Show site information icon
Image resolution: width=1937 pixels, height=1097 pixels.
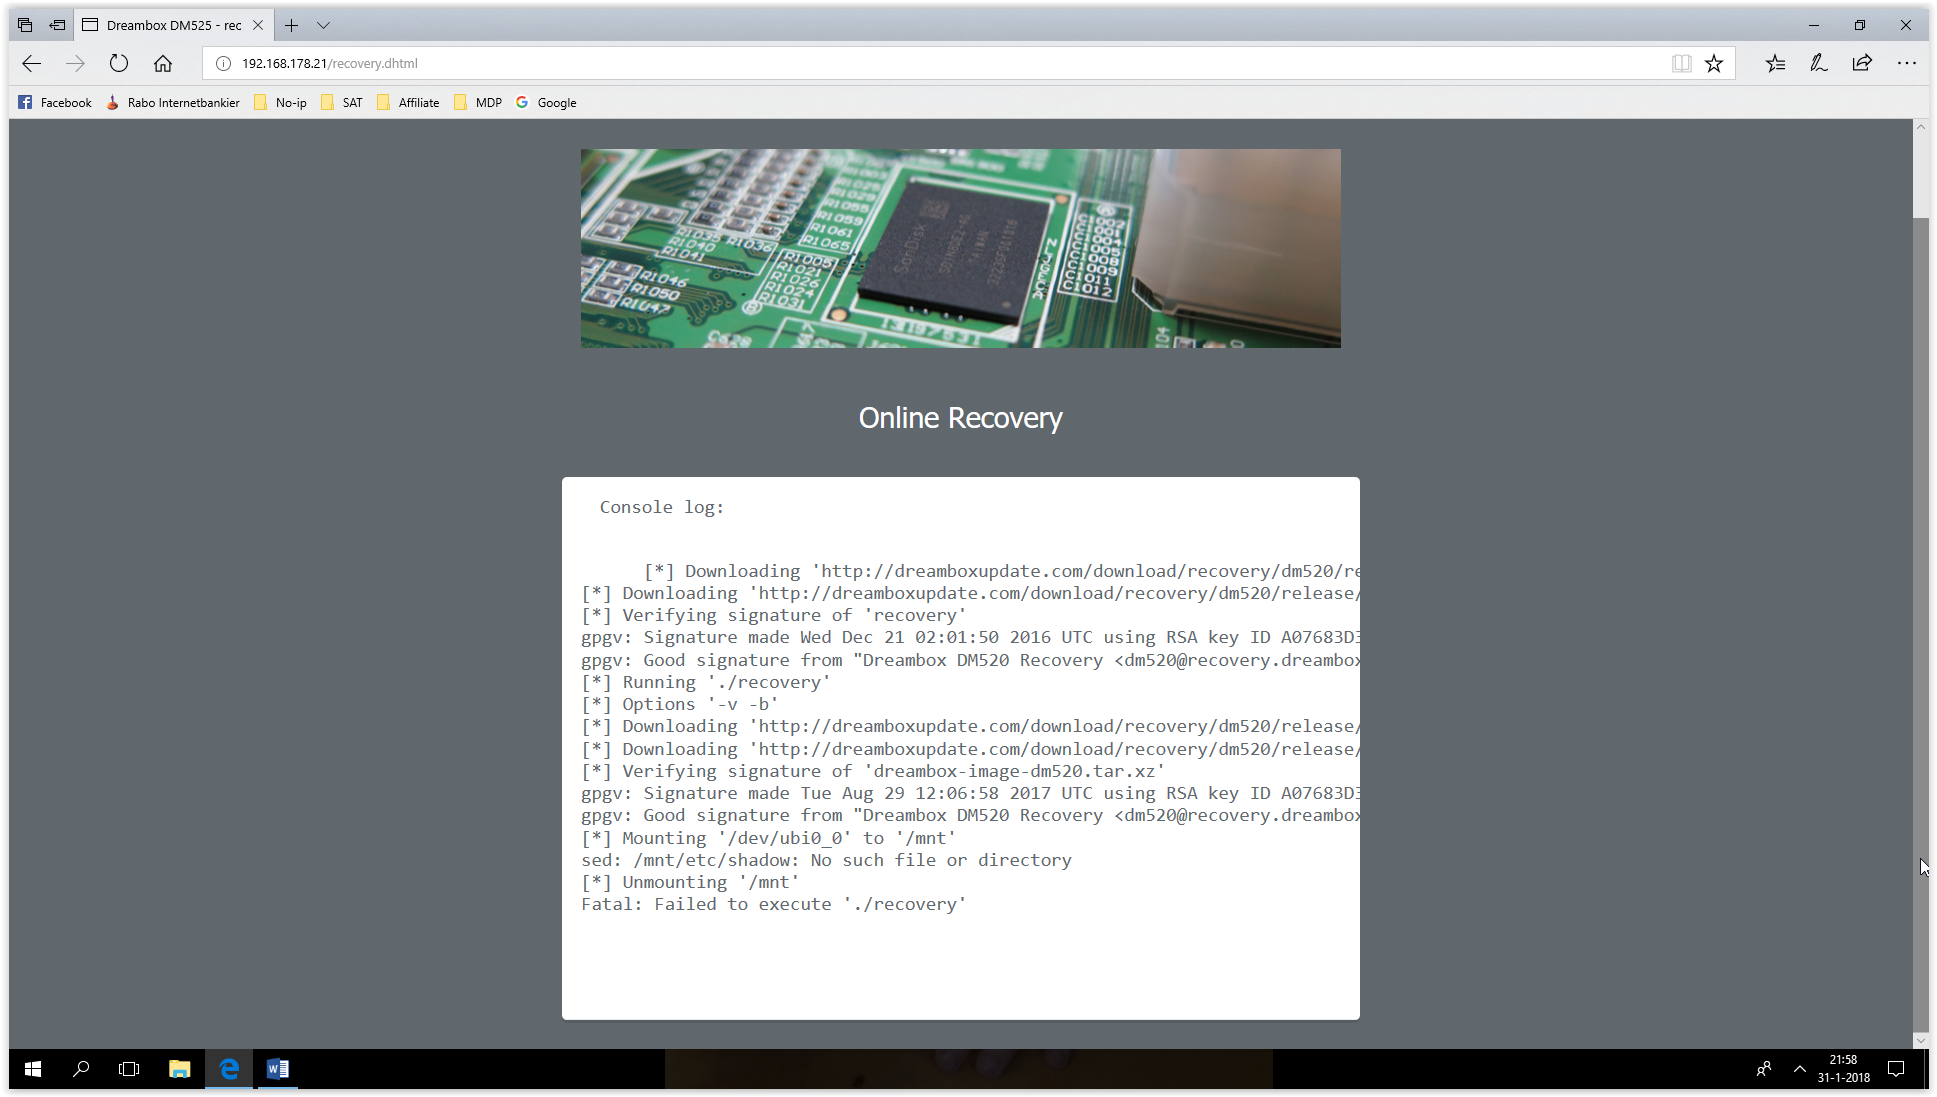point(224,63)
